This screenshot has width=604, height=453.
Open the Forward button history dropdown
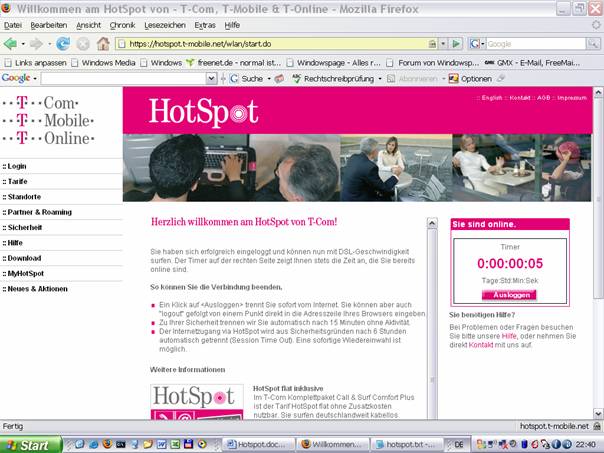pyautogui.click(x=49, y=44)
